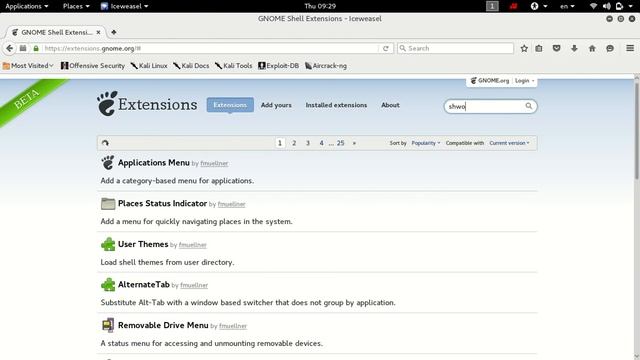
Task: Click the Places Status Indicator folder icon
Action: point(108,203)
